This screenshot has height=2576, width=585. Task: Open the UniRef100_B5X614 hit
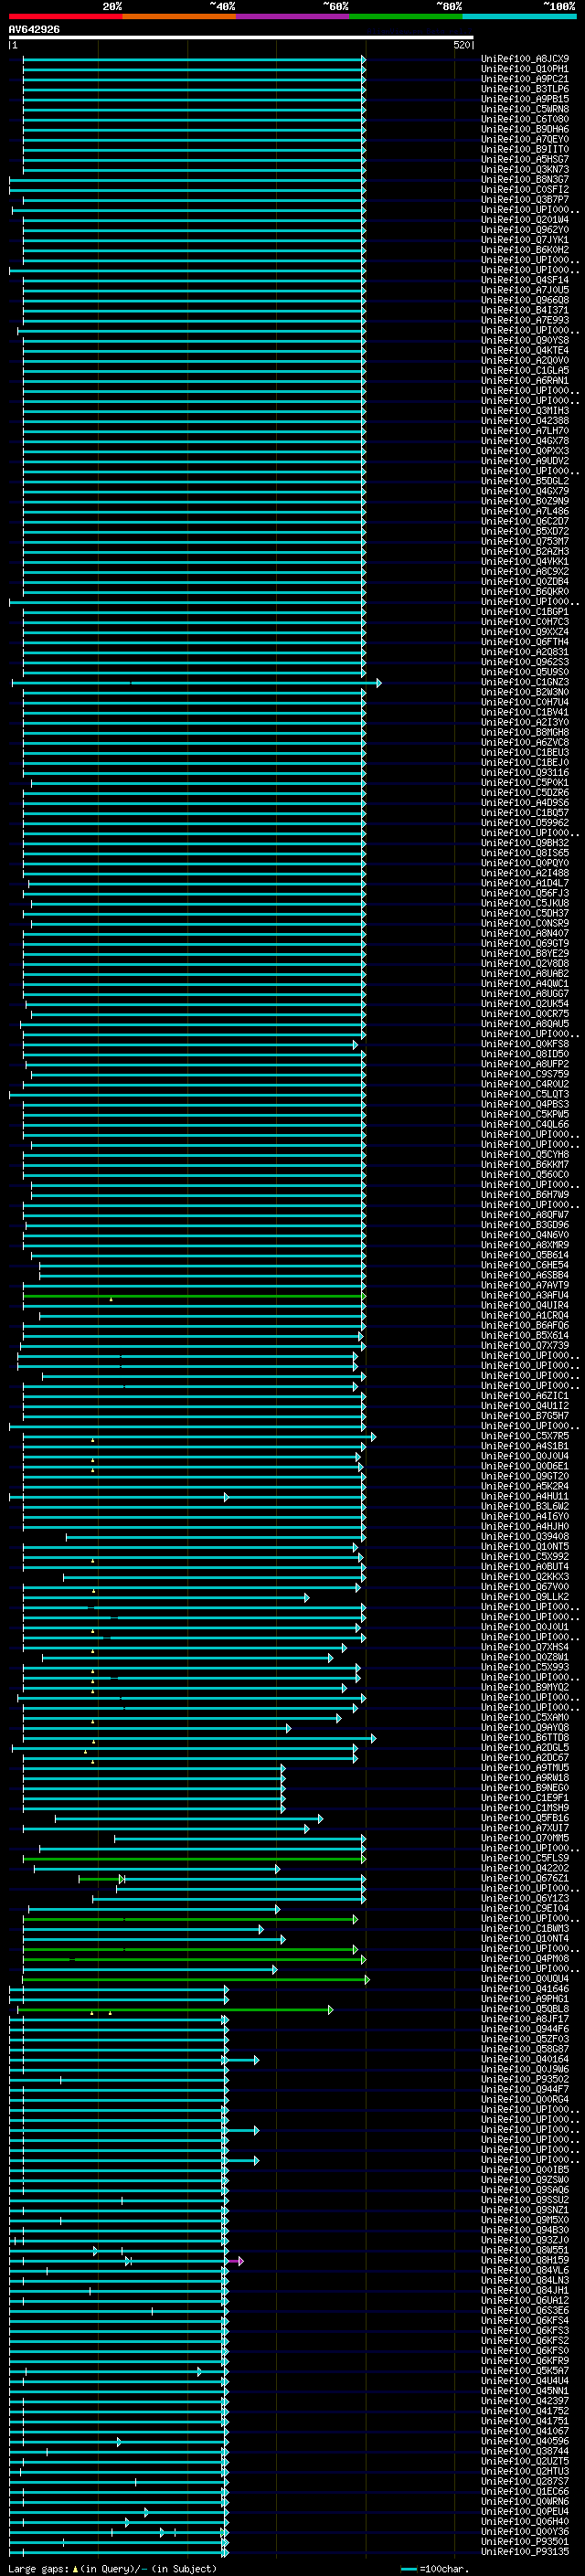(x=524, y=1336)
